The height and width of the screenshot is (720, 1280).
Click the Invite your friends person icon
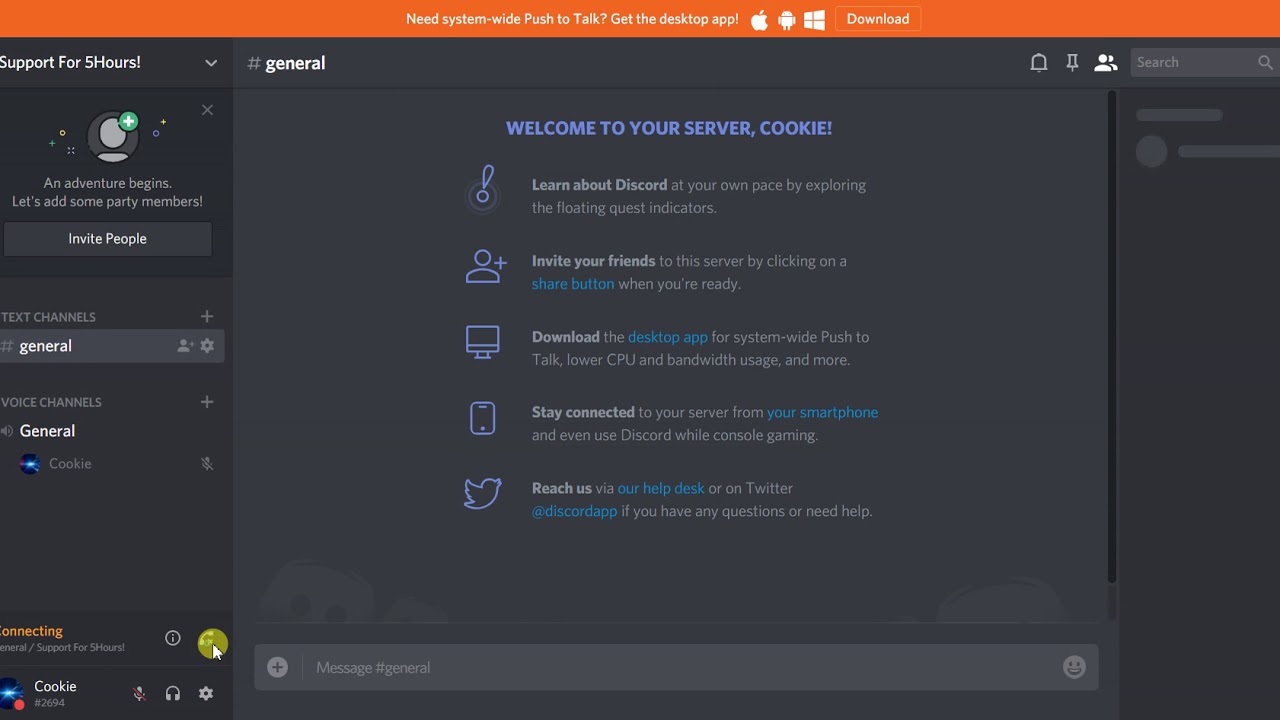(x=486, y=266)
